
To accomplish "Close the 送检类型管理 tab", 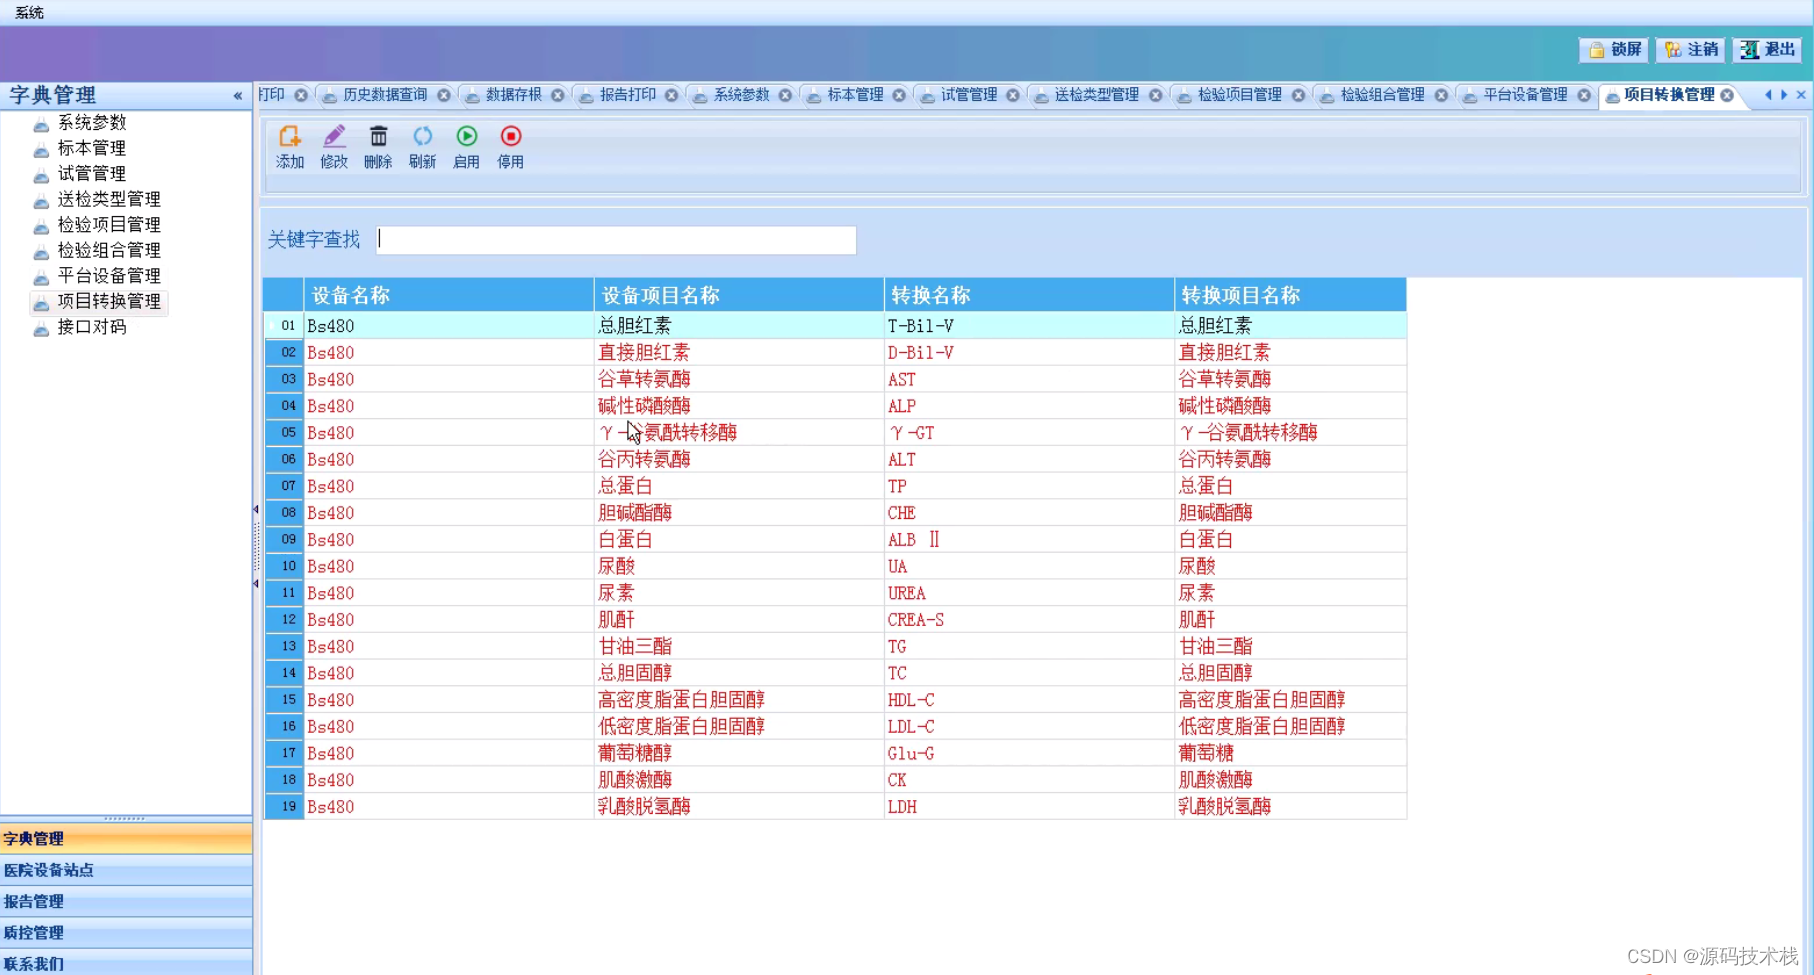I will [x=1155, y=95].
